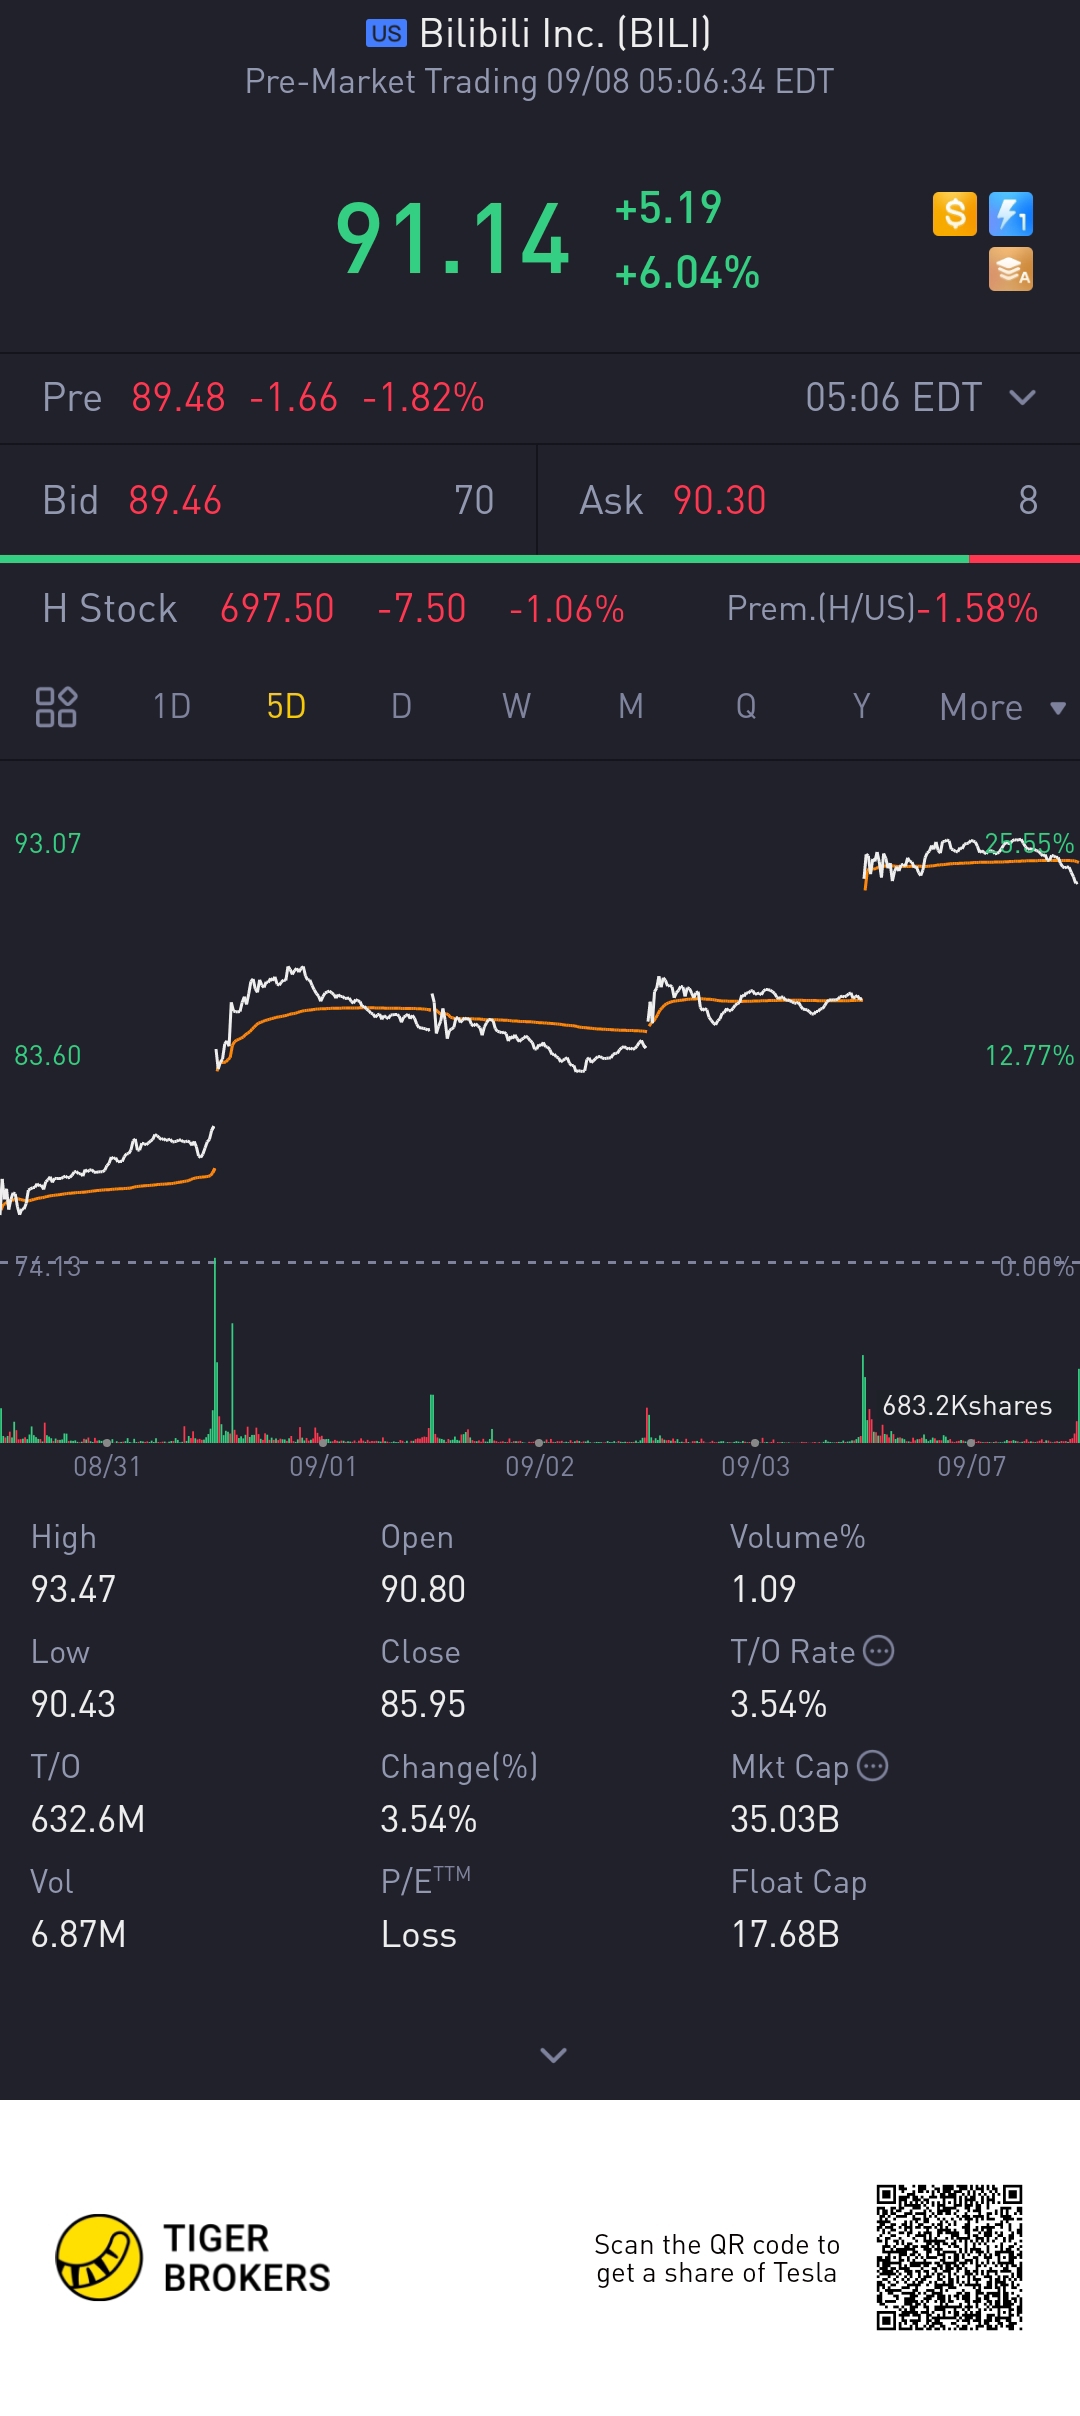Tap the main price 91.14
The image size is (1080, 2416).
[452, 239]
